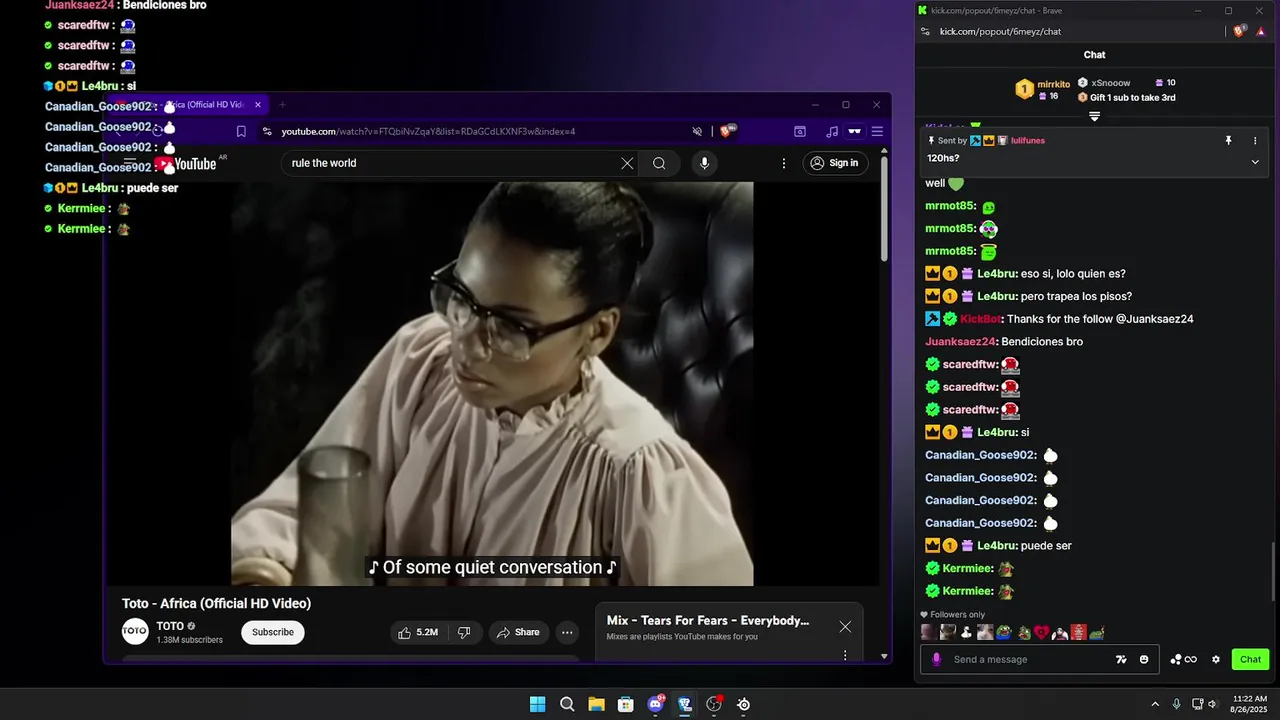Screen dimensions: 1280x720
Task: Open site settings icon beside kick.com URL
Action: coord(926,32)
